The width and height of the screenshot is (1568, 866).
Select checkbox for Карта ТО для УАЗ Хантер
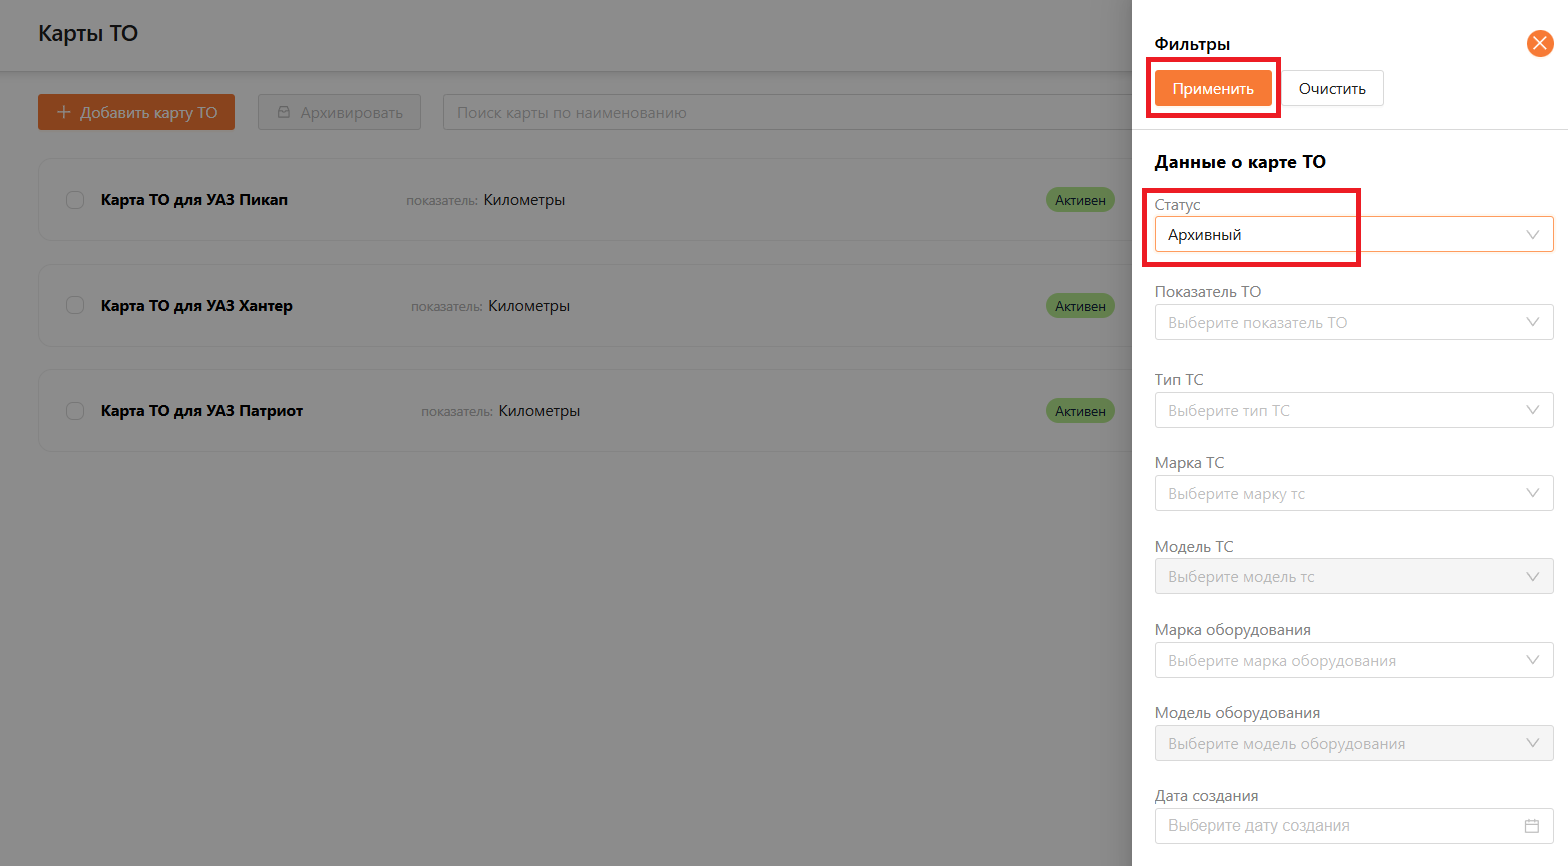click(x=75, y=306)
